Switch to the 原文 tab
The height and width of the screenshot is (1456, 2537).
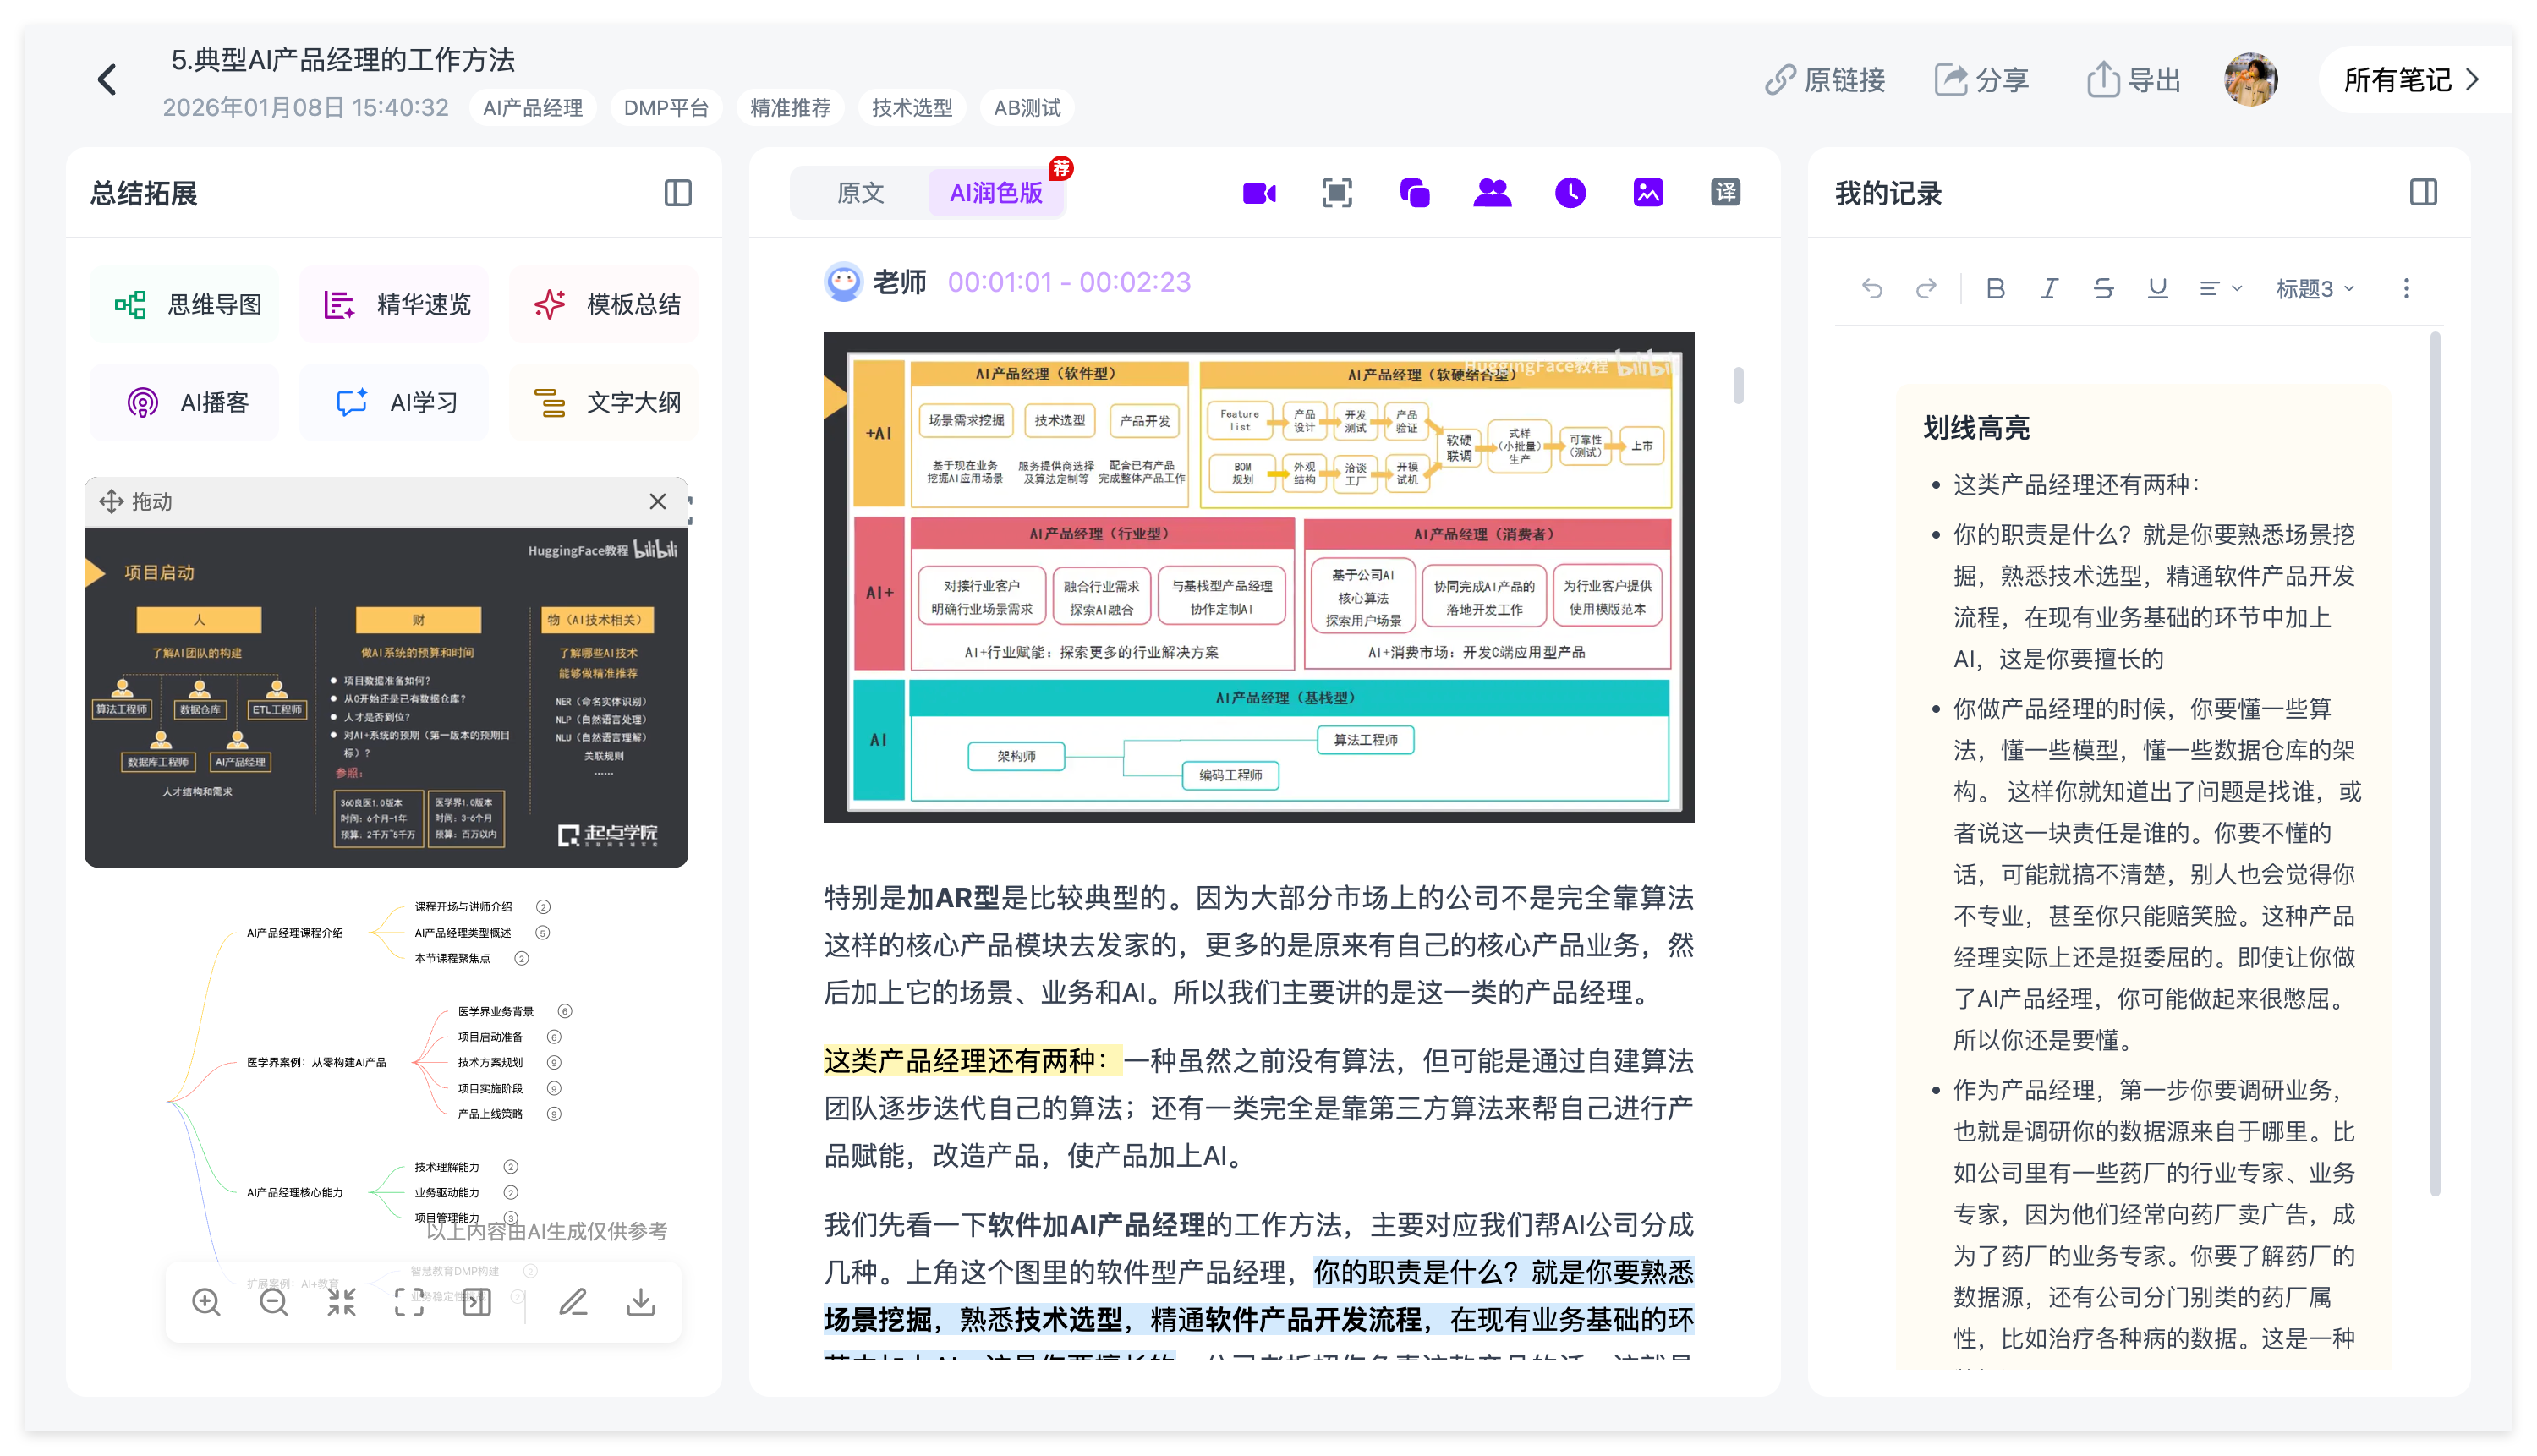pyautogui.click(x=860, y=193)
